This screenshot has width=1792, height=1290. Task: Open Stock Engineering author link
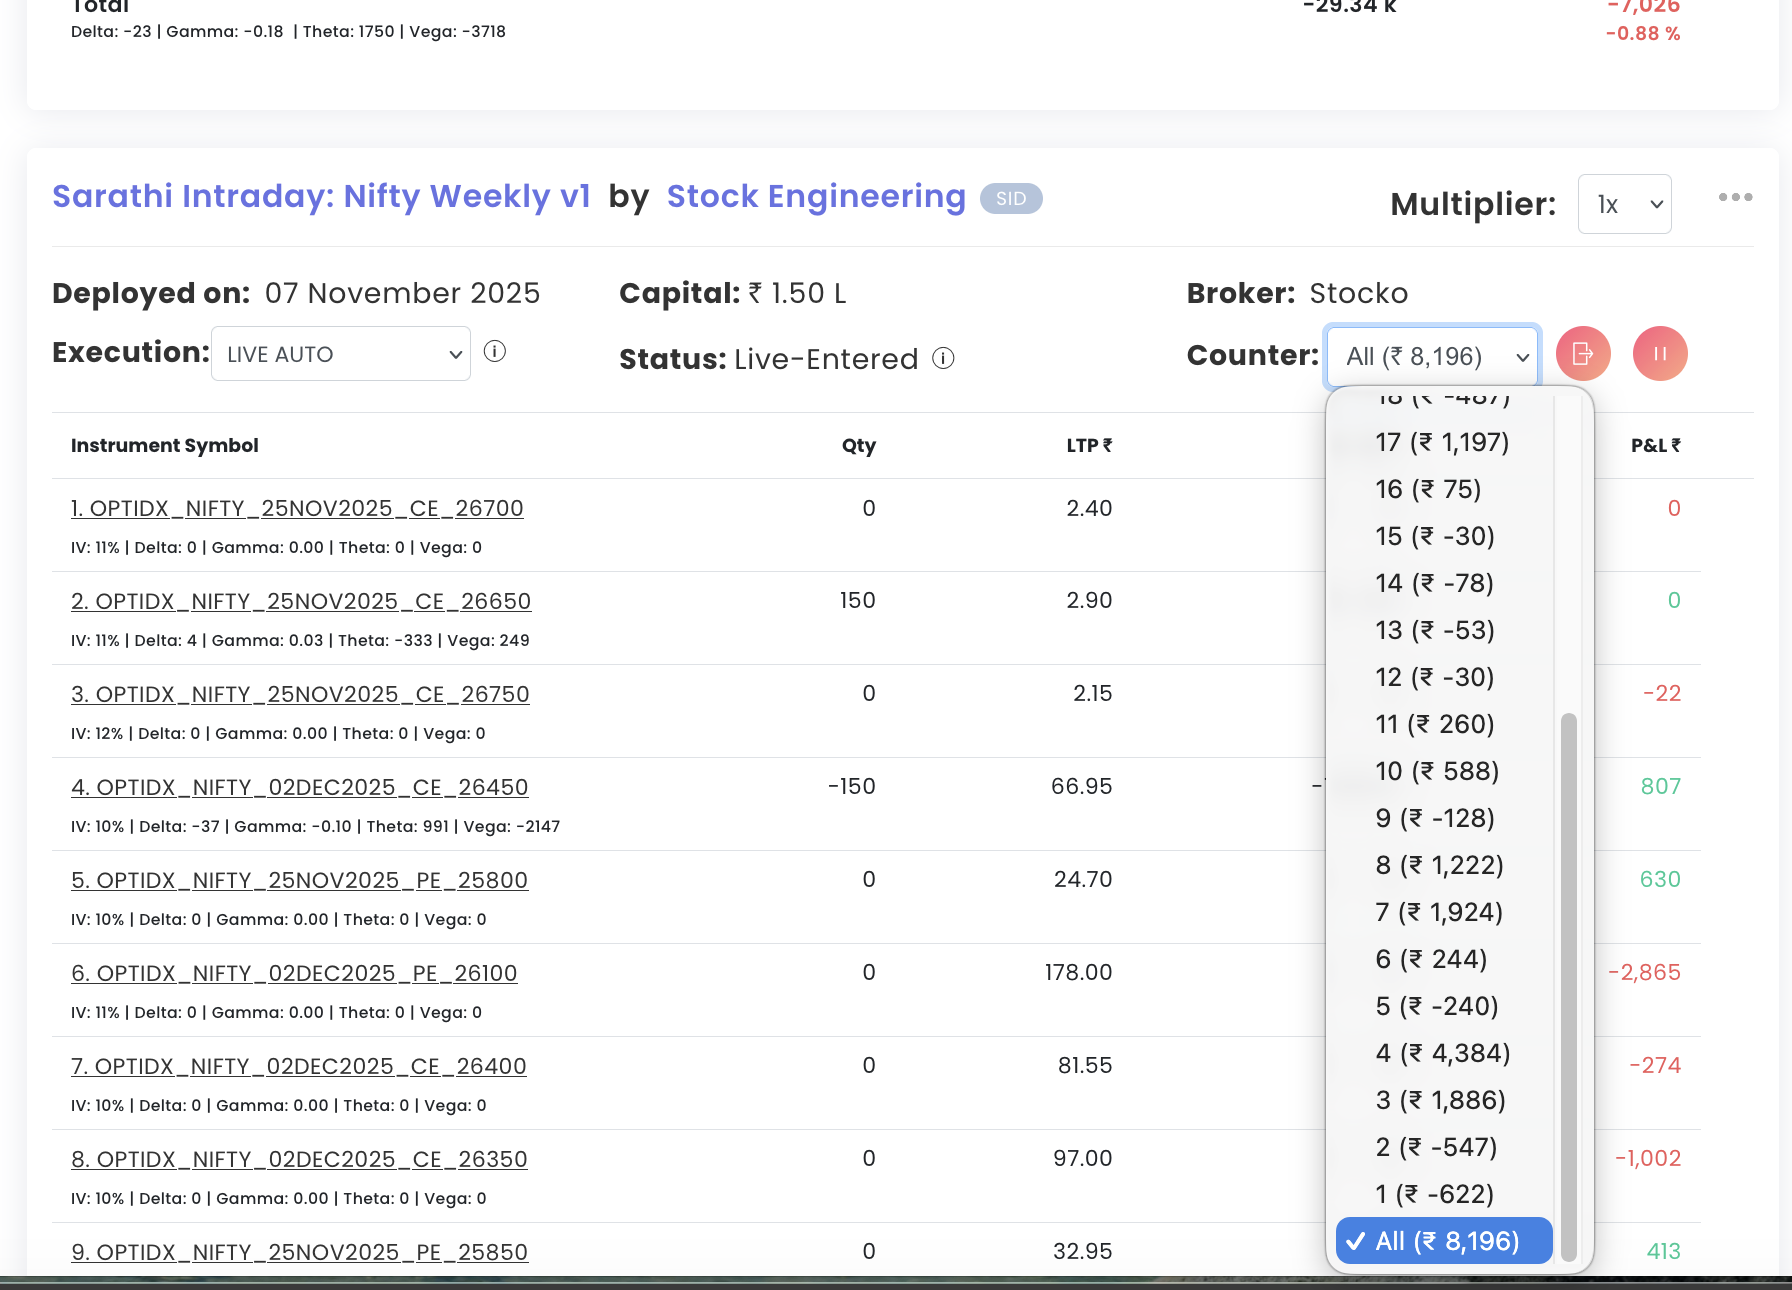click(x=816, y=196)
